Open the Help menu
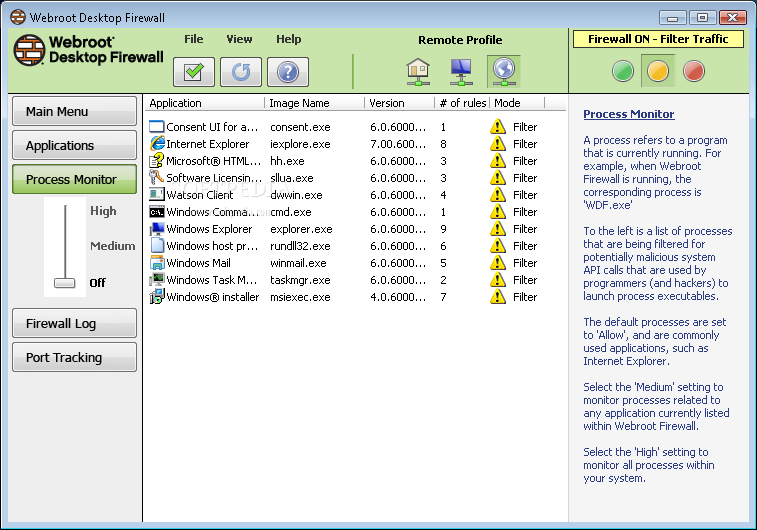Viewport: 757px width, 530px height. 289,39
